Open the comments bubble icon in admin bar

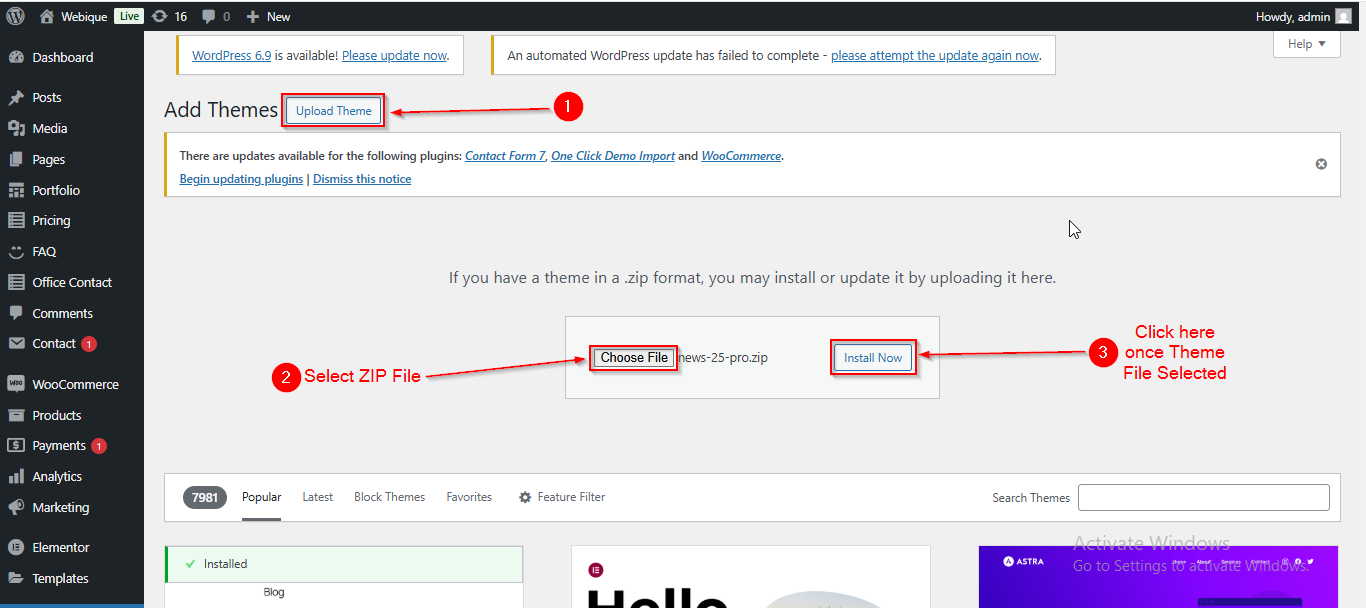tap(208, 16)
